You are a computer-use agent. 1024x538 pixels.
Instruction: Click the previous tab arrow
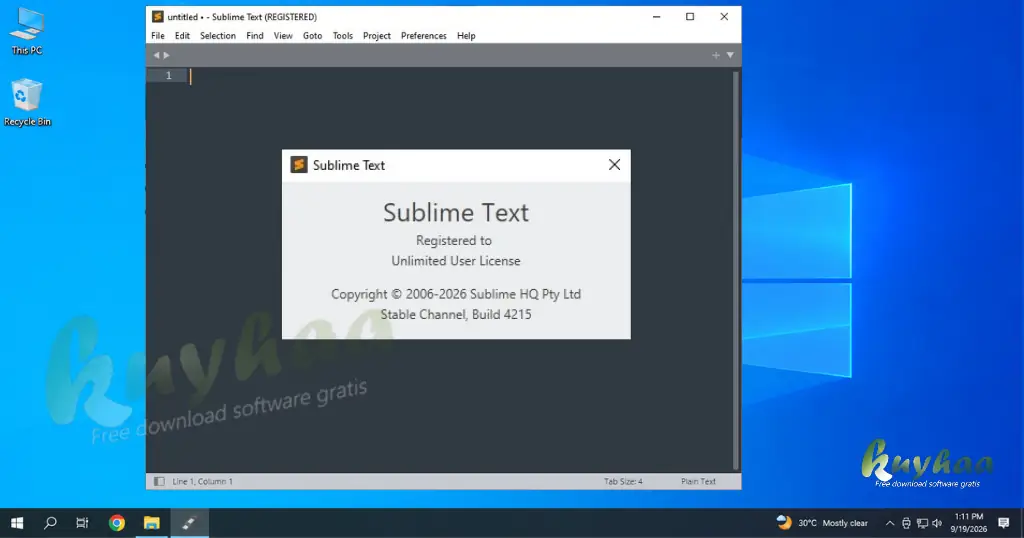[156, 55]
